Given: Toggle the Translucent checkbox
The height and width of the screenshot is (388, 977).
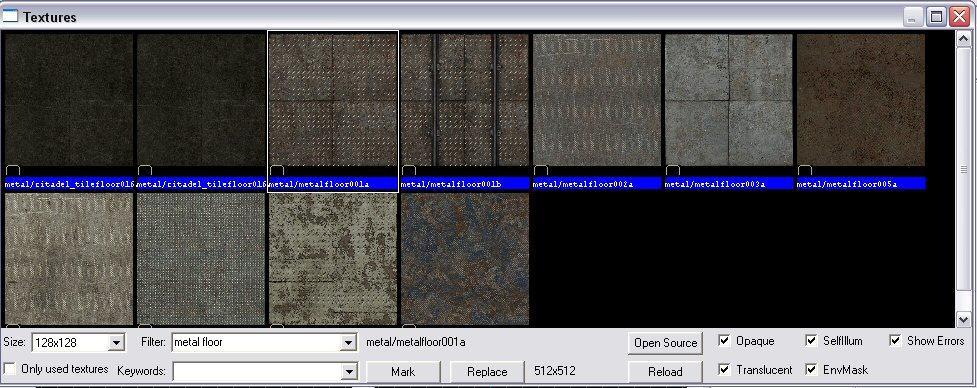Looking at the screenshot, I should pos(724,369).
